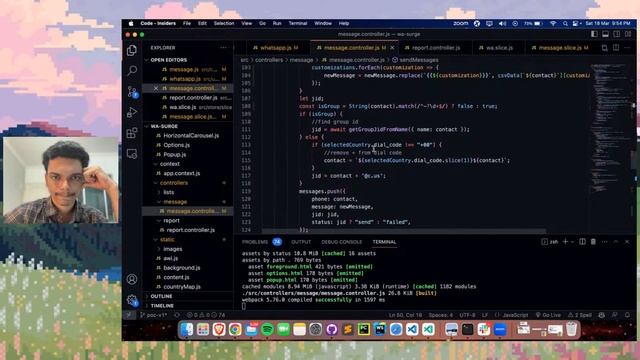This screenshot has width=640, height=360.
Task: Open the Terminal menu in menu bar
Action: (x=298, y=24)
